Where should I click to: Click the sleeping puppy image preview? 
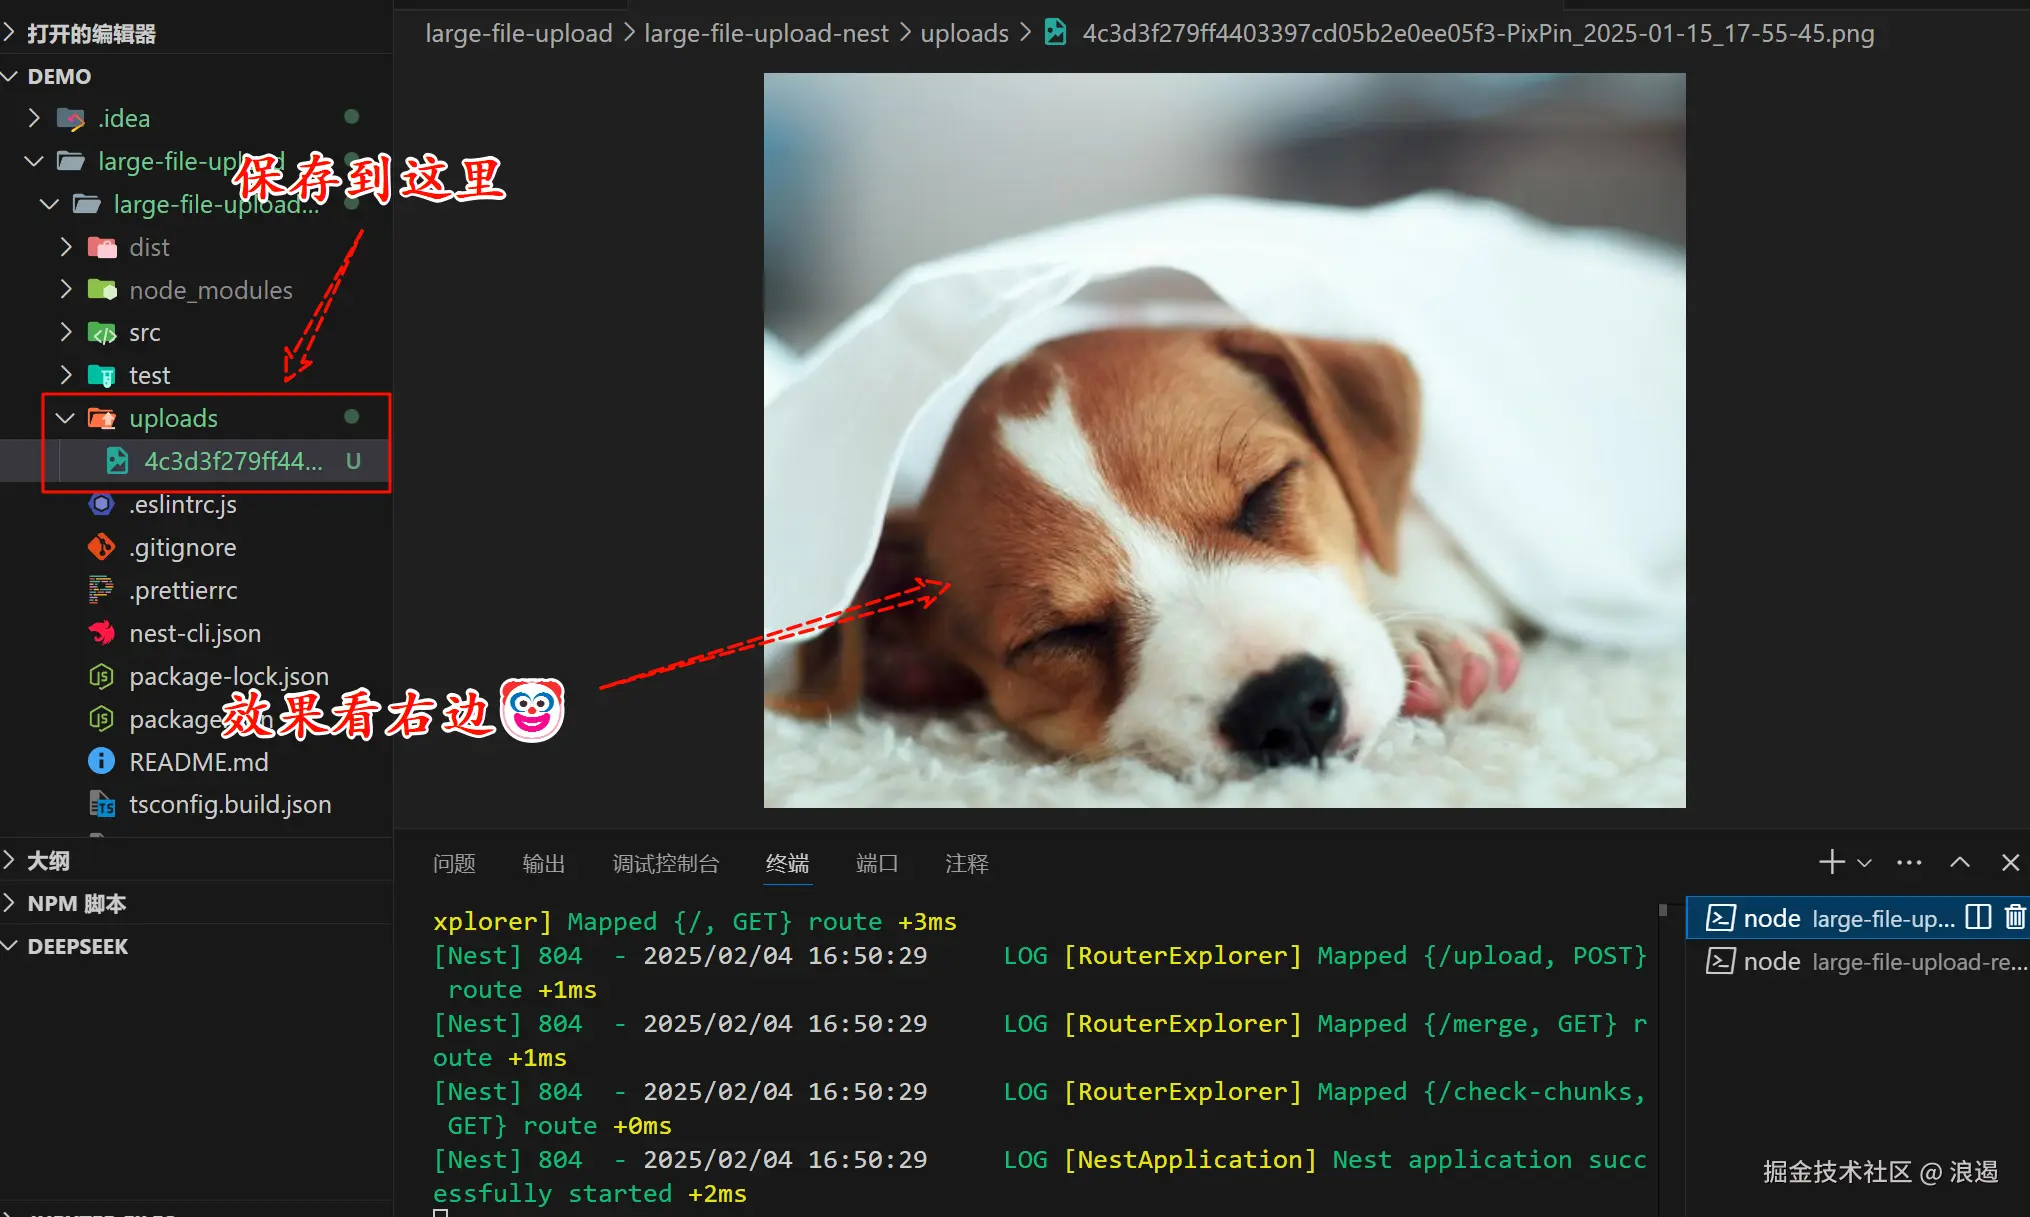click(1224, 440)
